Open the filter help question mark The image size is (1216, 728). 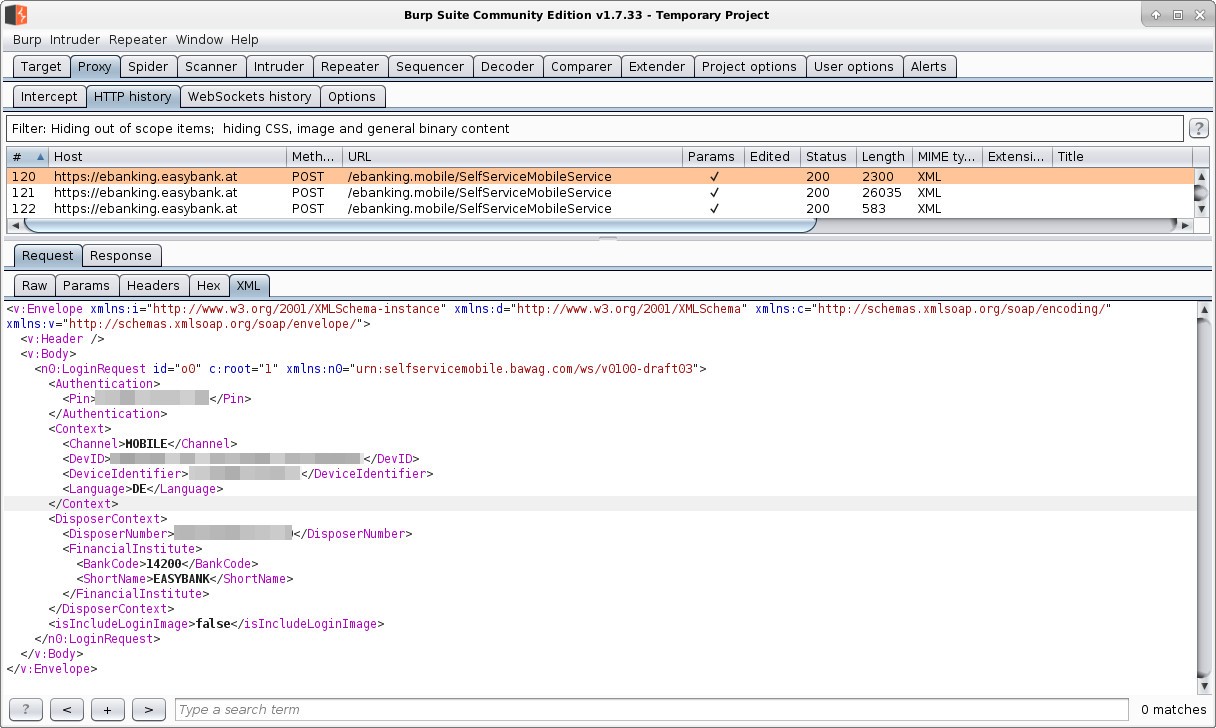point(1198,128)
